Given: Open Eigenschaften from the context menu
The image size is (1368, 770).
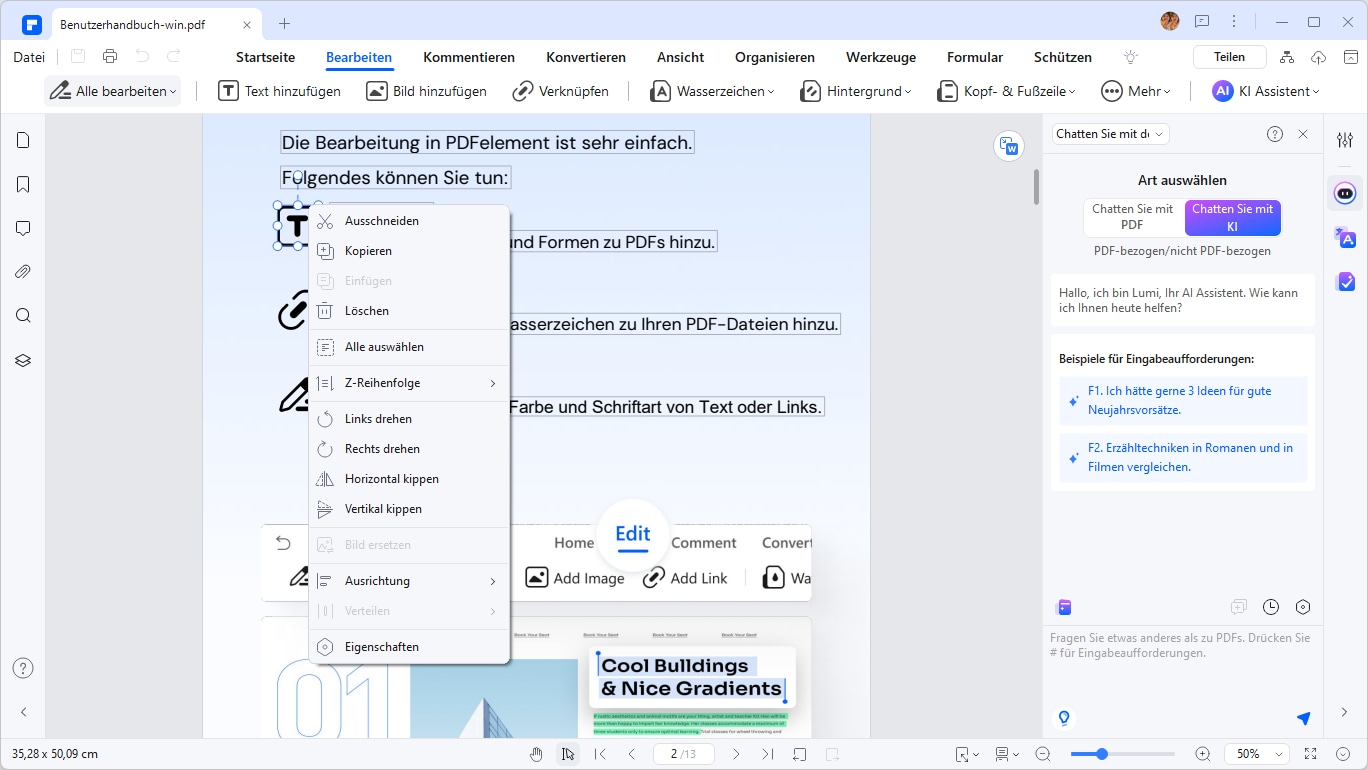Looking at the screenshot, I should 409,647.
